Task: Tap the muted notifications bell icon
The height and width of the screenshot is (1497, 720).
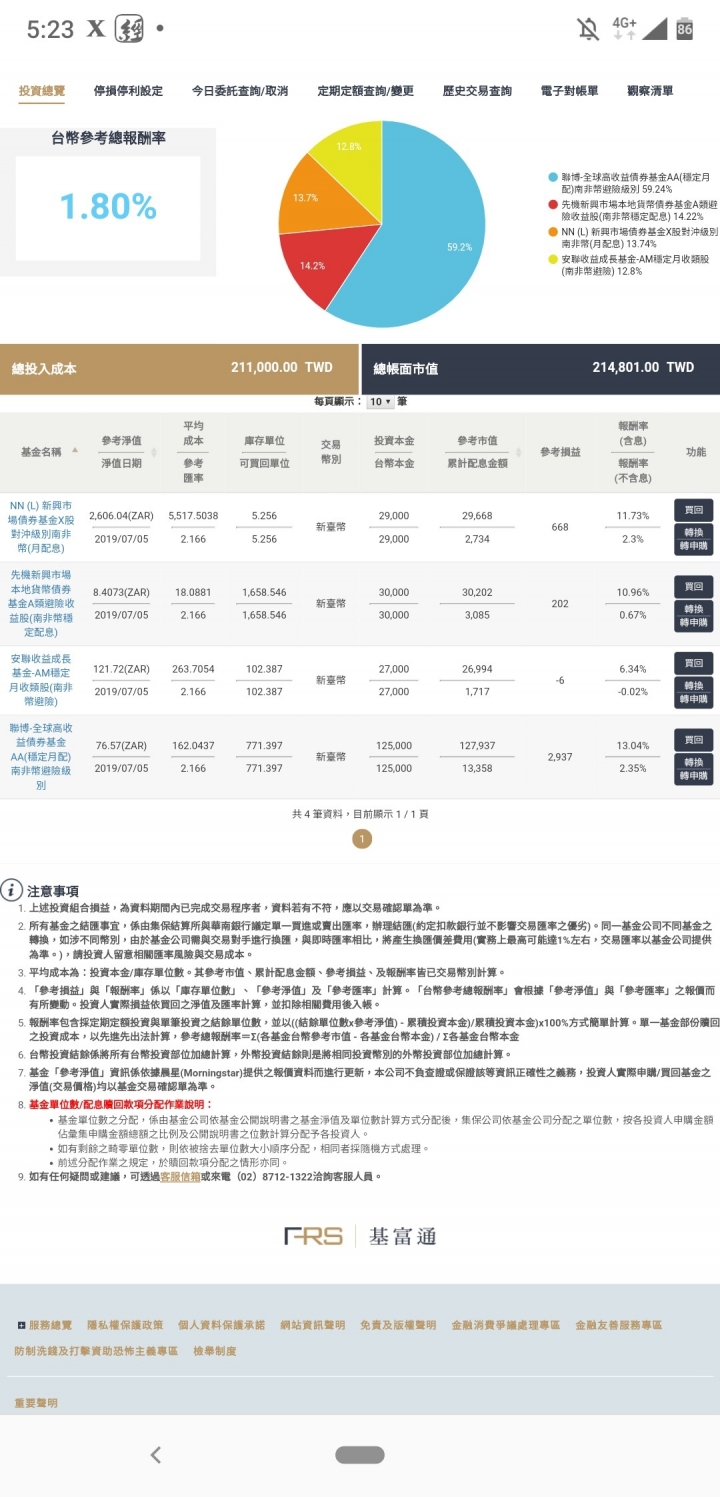Action: pyautogui.click(x=588, y=29)
